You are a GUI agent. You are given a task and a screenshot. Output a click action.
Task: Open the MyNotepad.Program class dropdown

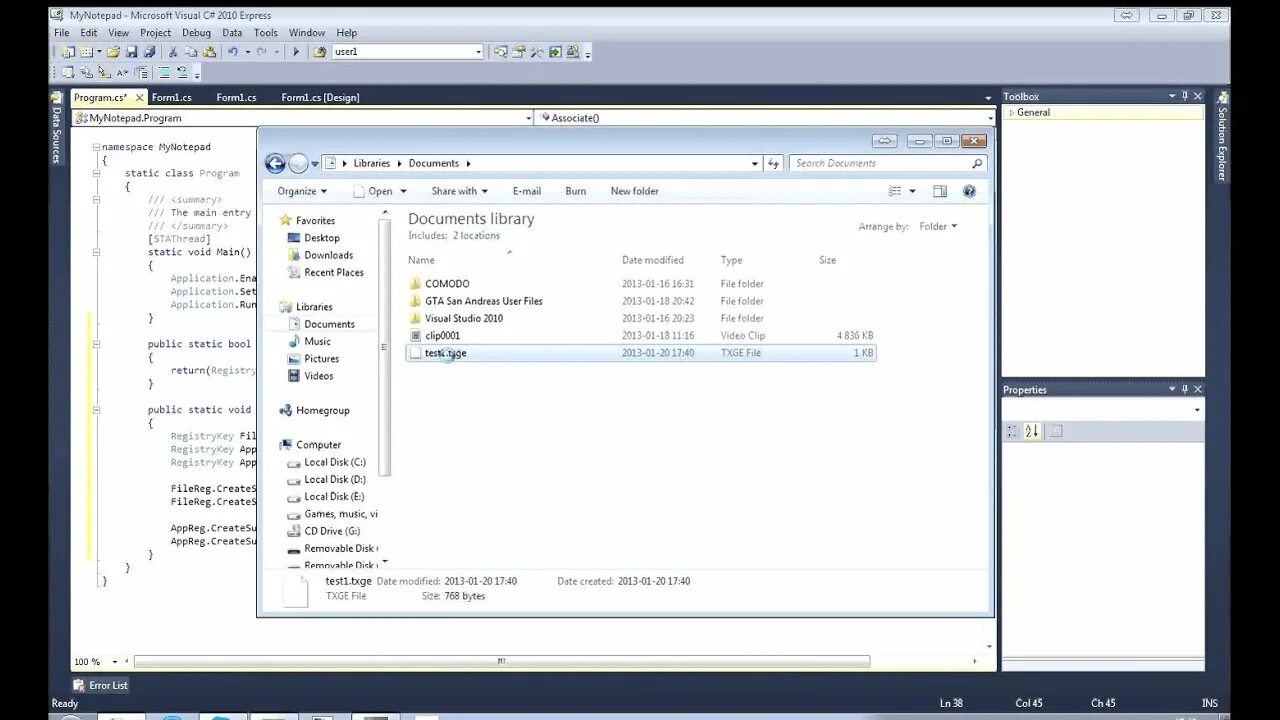(x=529, y=118)
